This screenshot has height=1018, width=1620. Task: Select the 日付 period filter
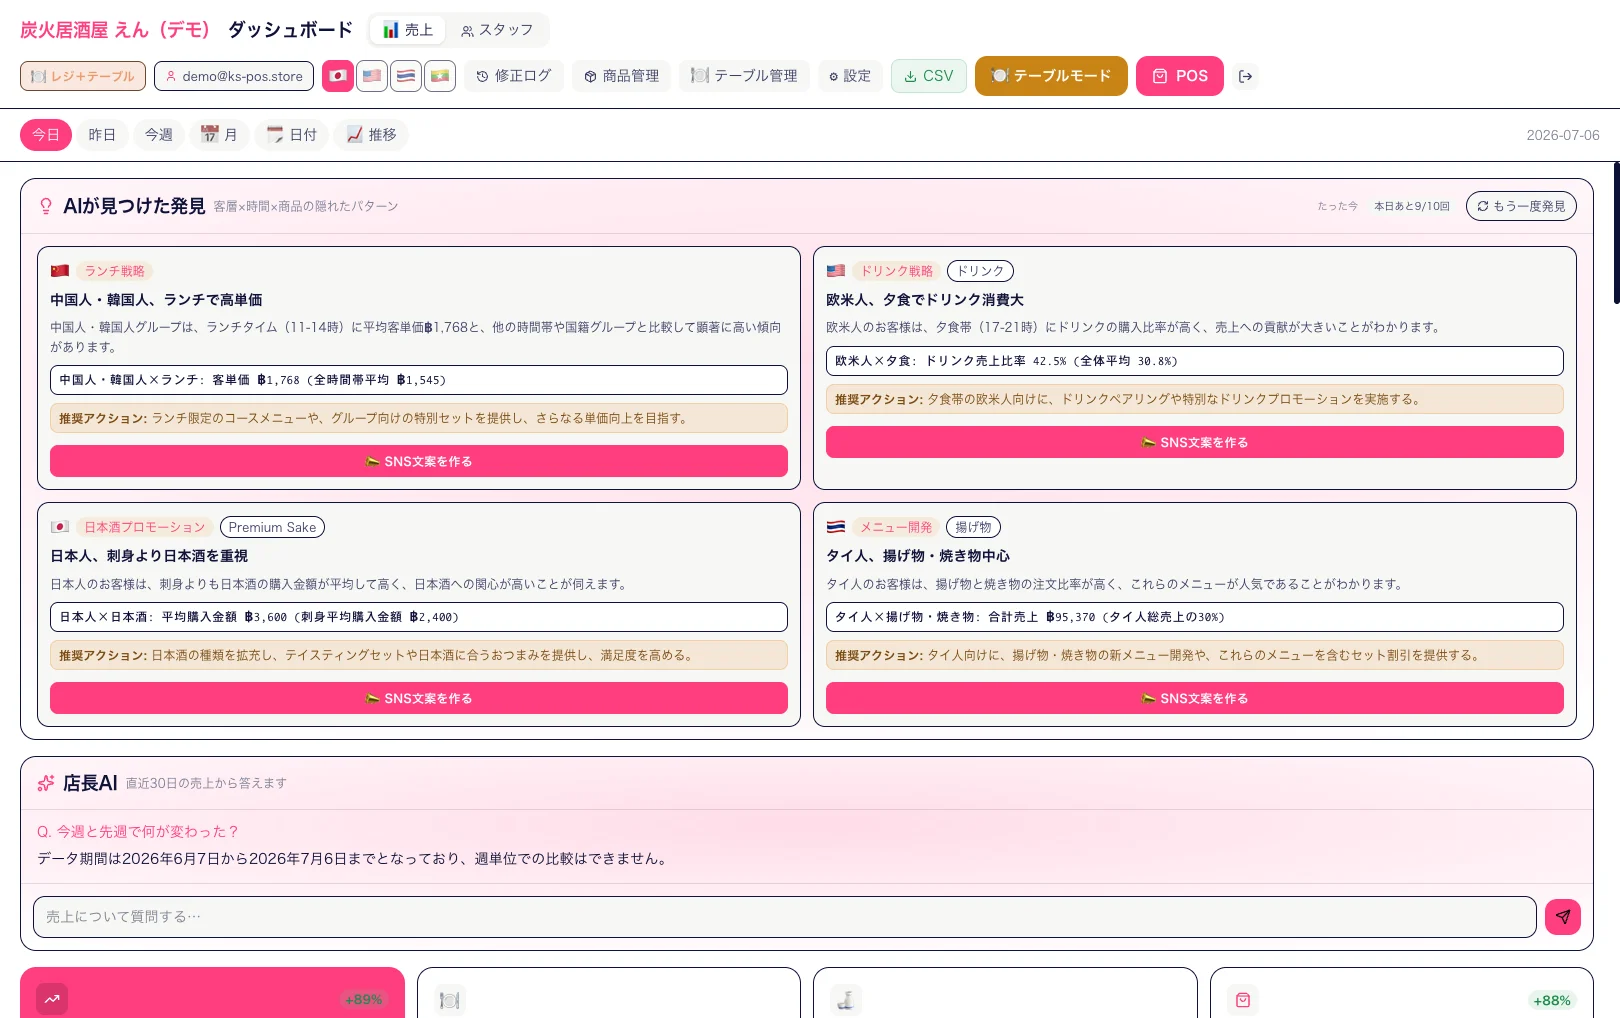tap(291, 135)
